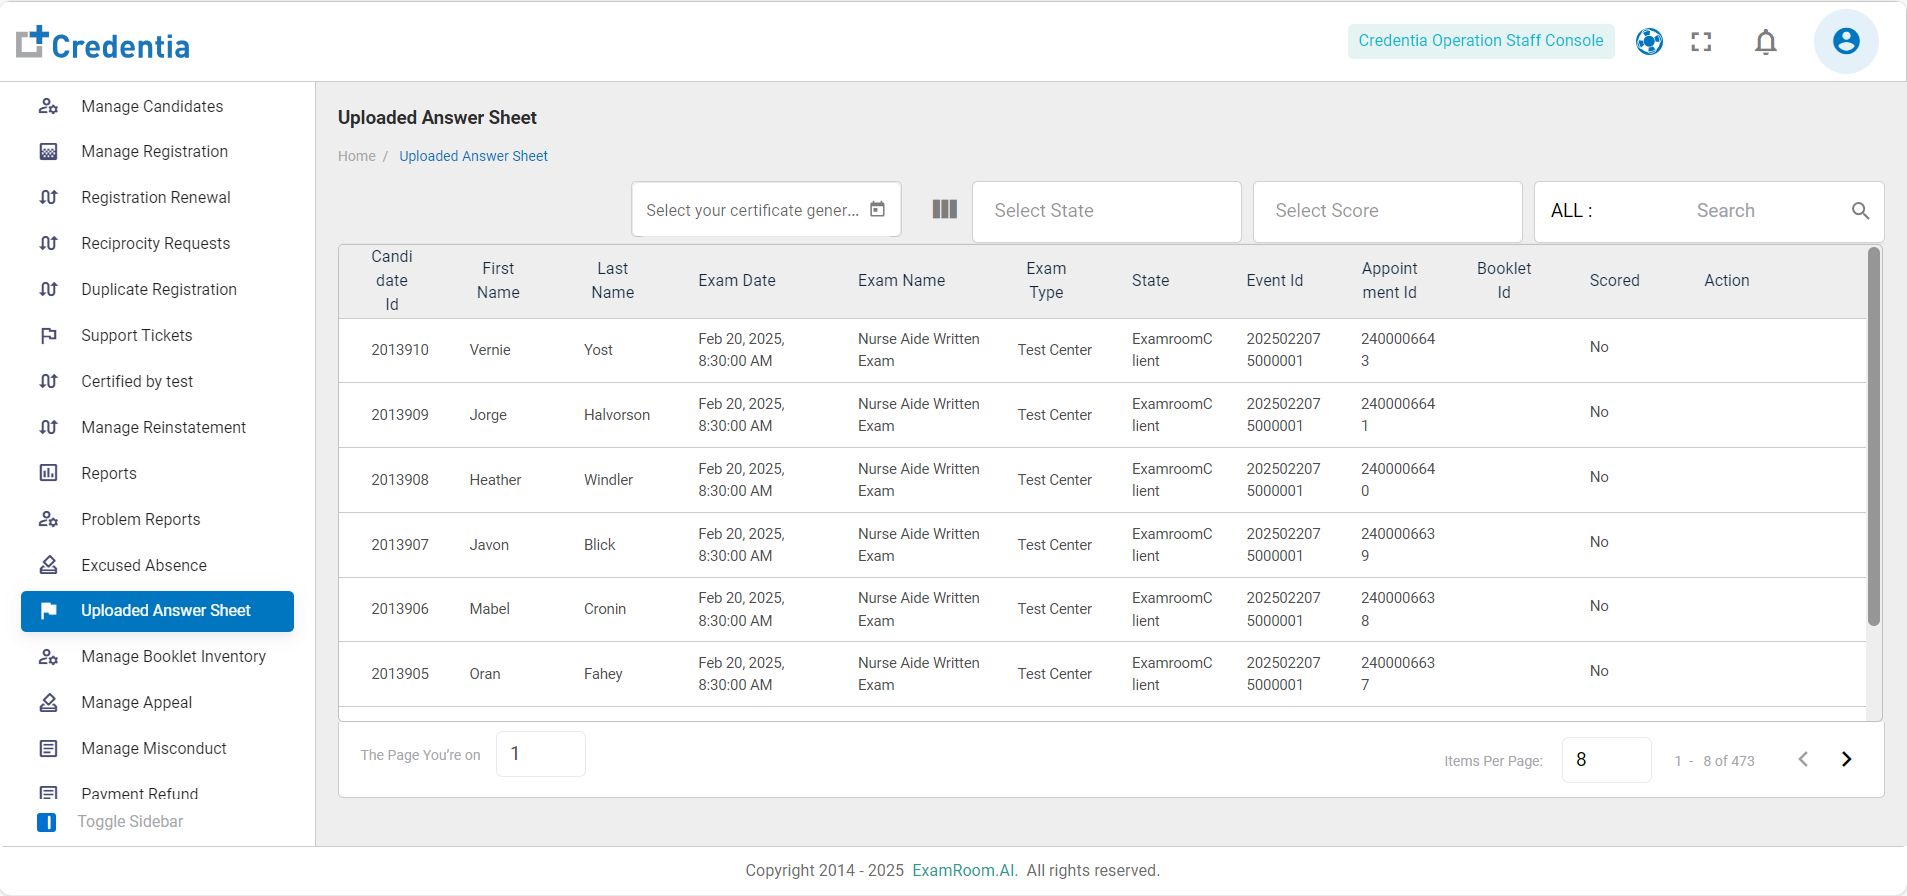Click the notifications bell icon
Screen dimensions: 1907x896
[x=1765, y=42]
